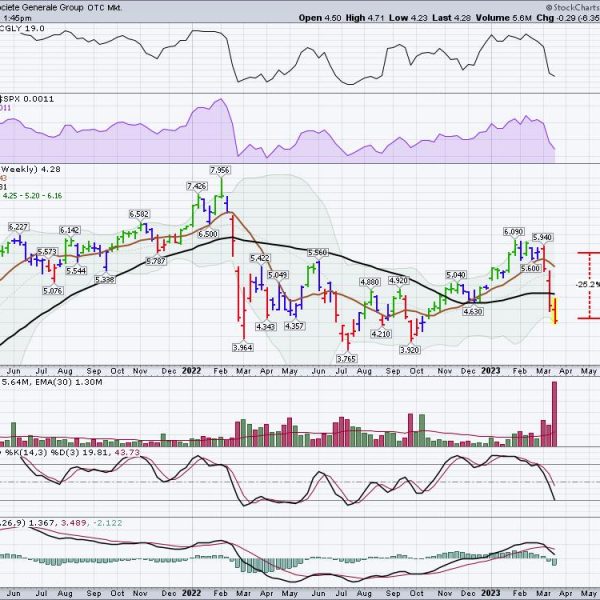
Task: Select the 5.040 price label
Action: tap(456, 275)
